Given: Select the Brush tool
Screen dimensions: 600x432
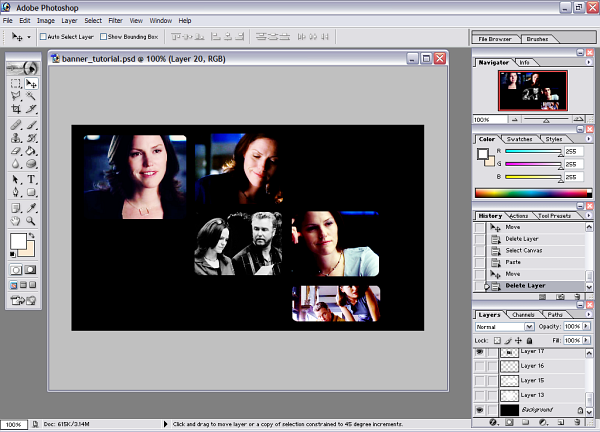Looking at the screenshot, I should coord(31,125).
